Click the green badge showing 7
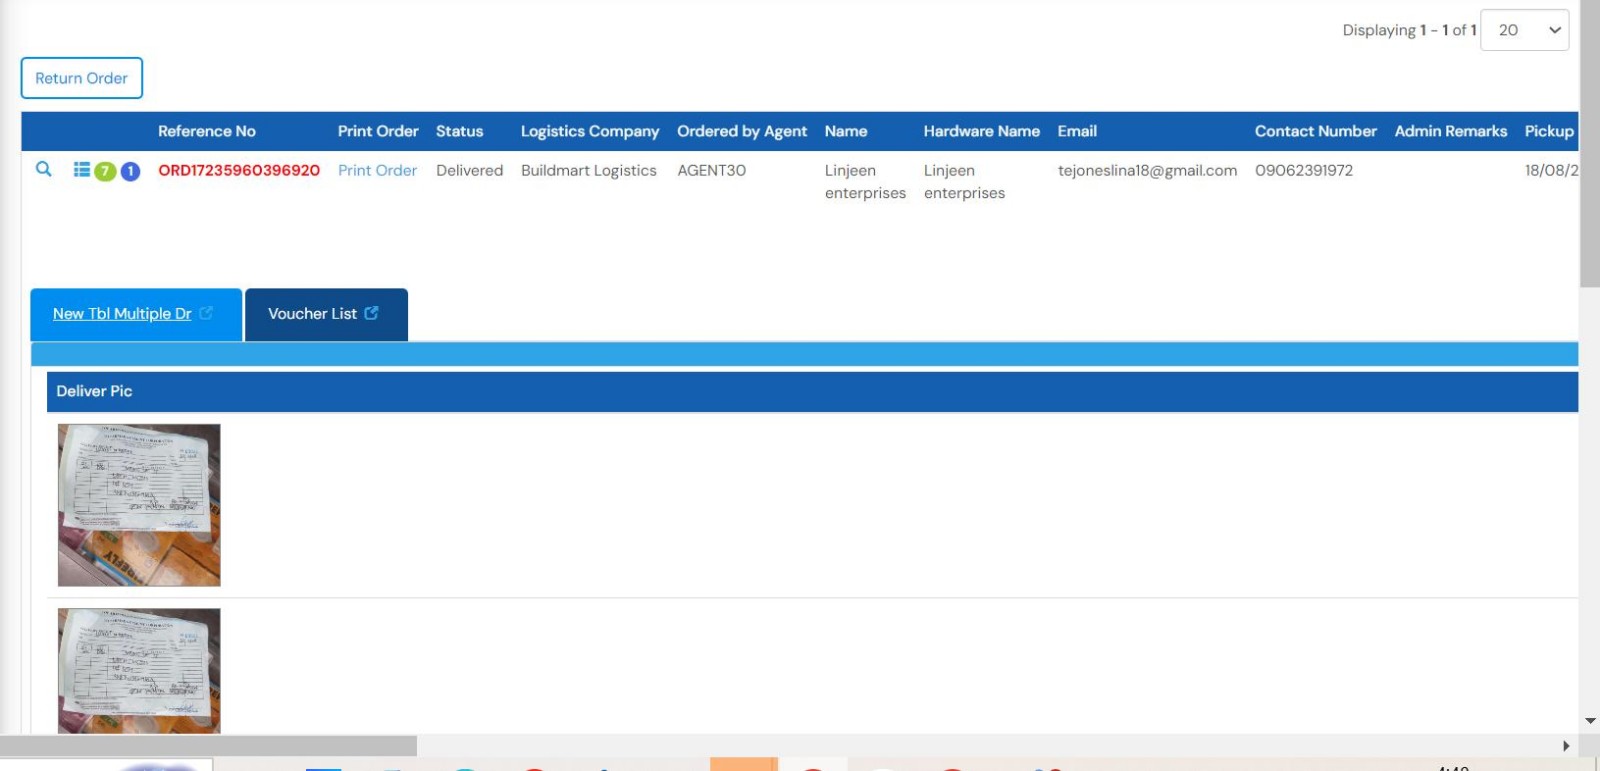Screen dimensions: 1600x771 [105, 171]
